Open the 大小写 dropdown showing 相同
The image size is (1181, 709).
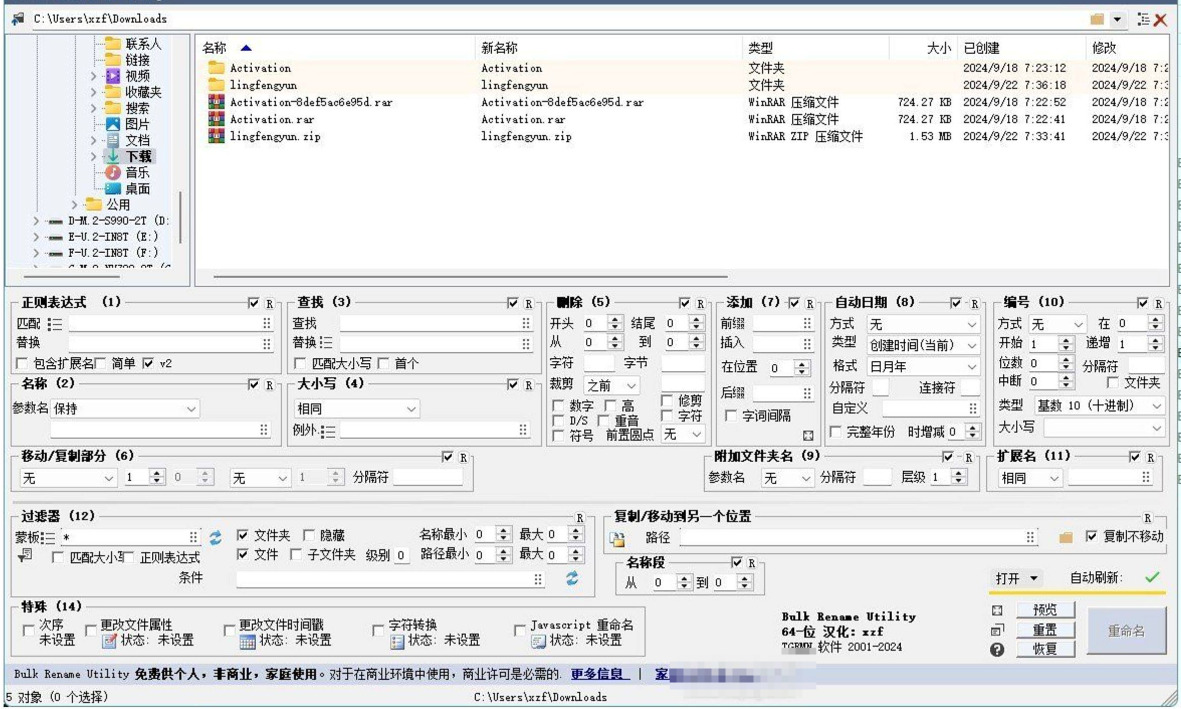356,409
